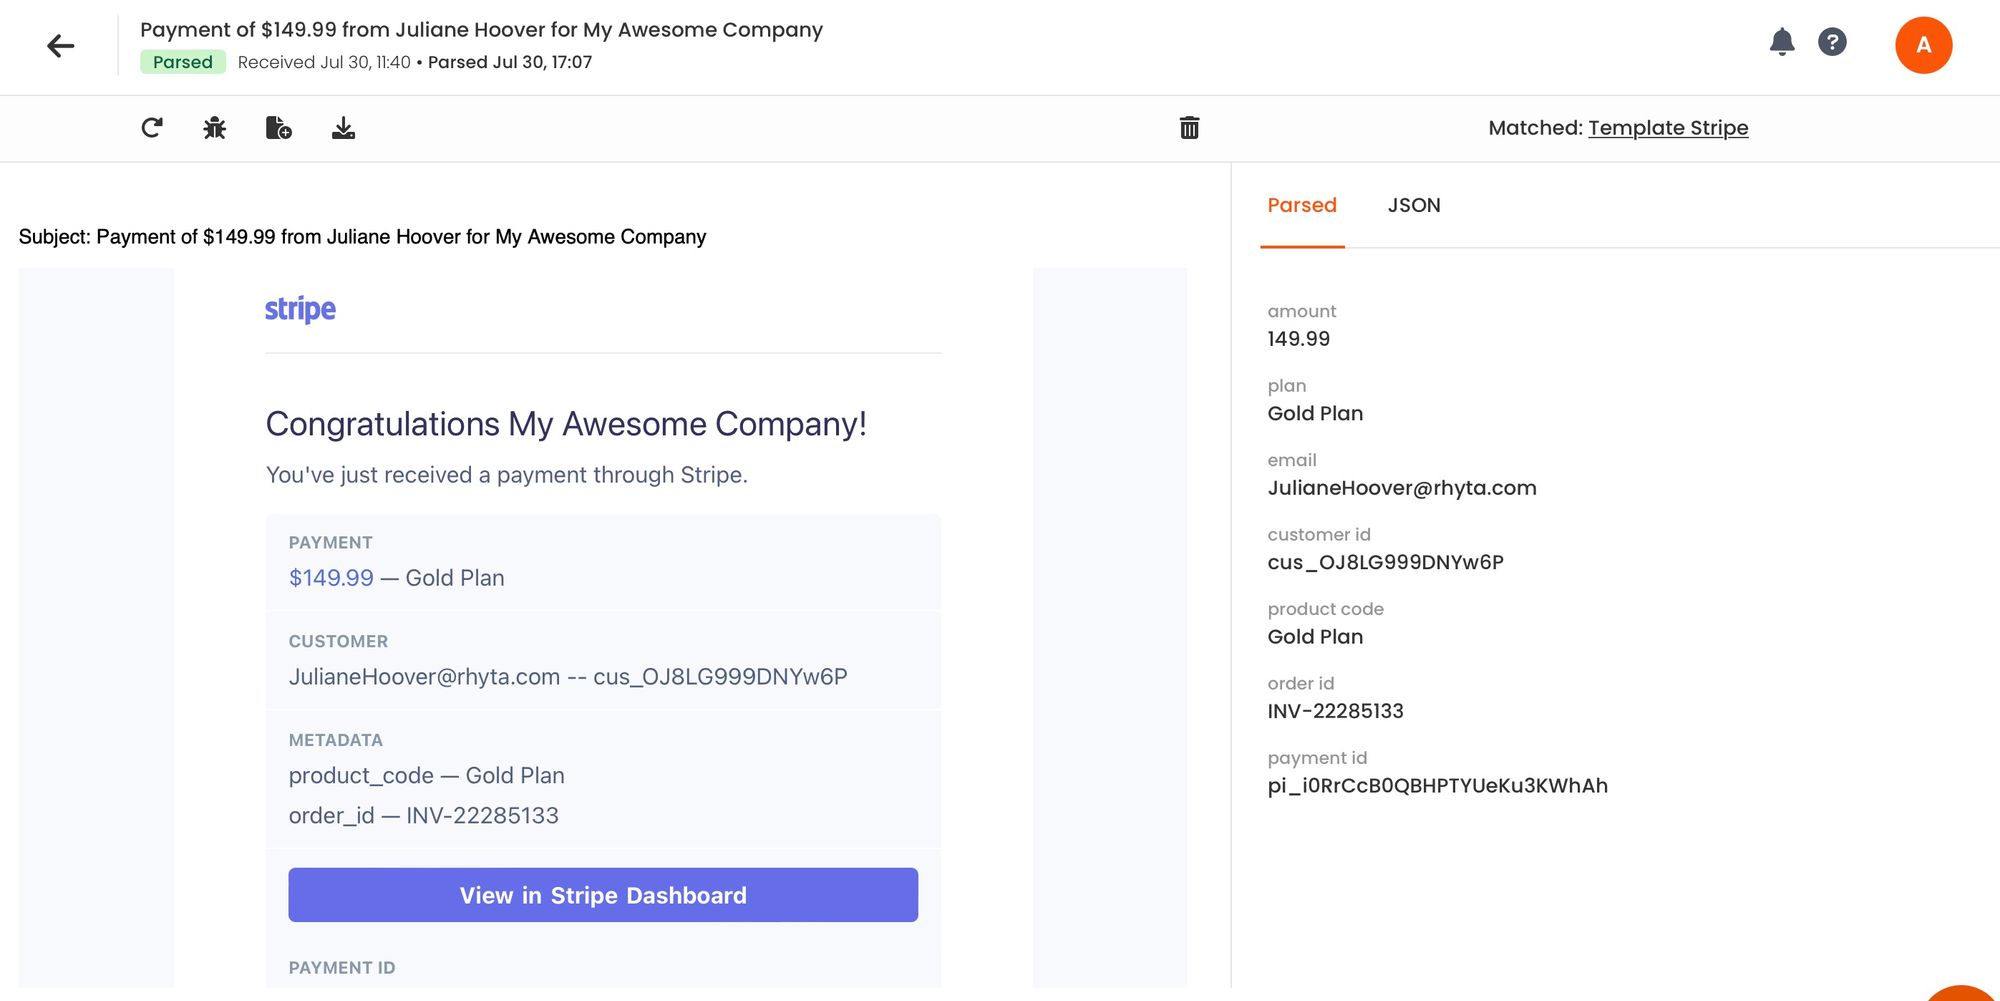Click the parsed order id INV-22285133
2000x1001 pixels.
1335,711
